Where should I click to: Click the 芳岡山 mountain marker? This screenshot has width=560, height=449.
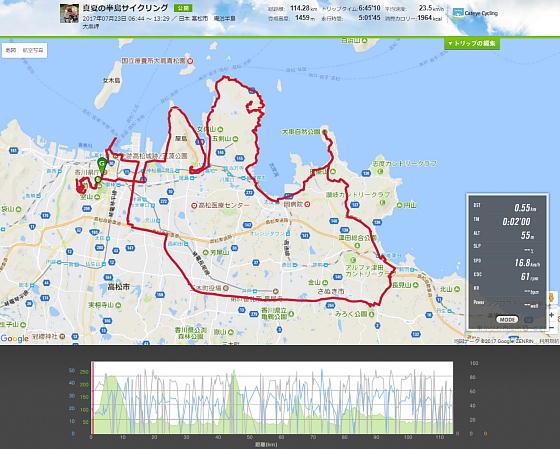point(205,252)
